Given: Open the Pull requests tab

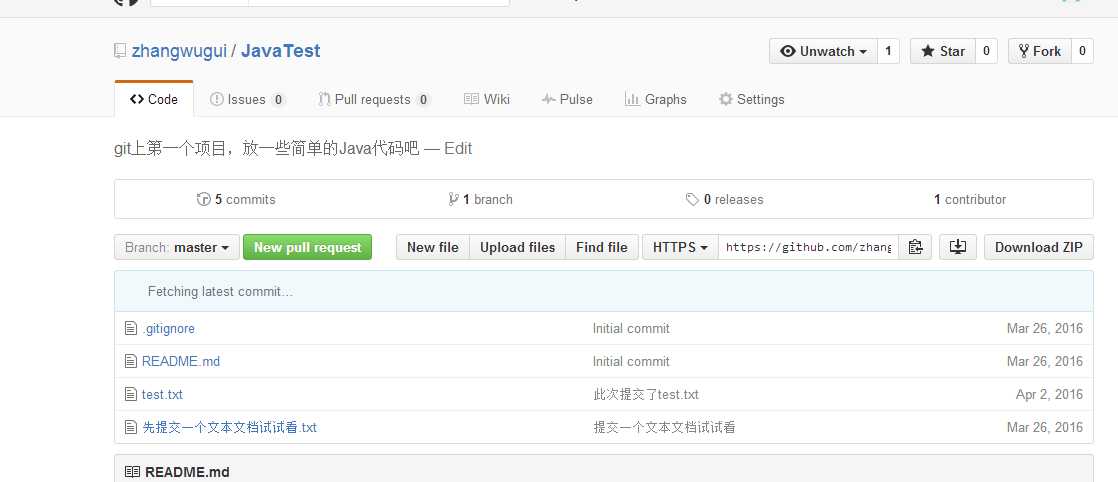Looking at the screenshot, I should click(x=374, y=99).
